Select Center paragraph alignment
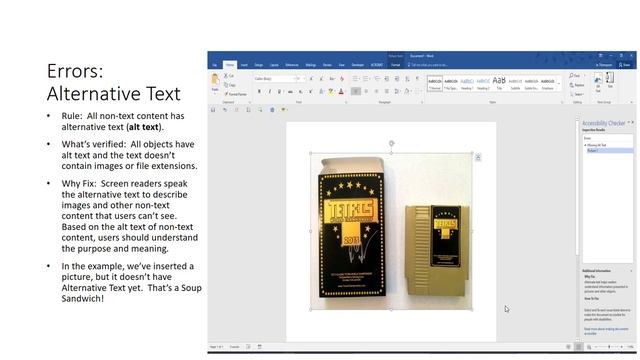This screenshot has width=640, height=360. pyautogui.click(x=366, y=91)
